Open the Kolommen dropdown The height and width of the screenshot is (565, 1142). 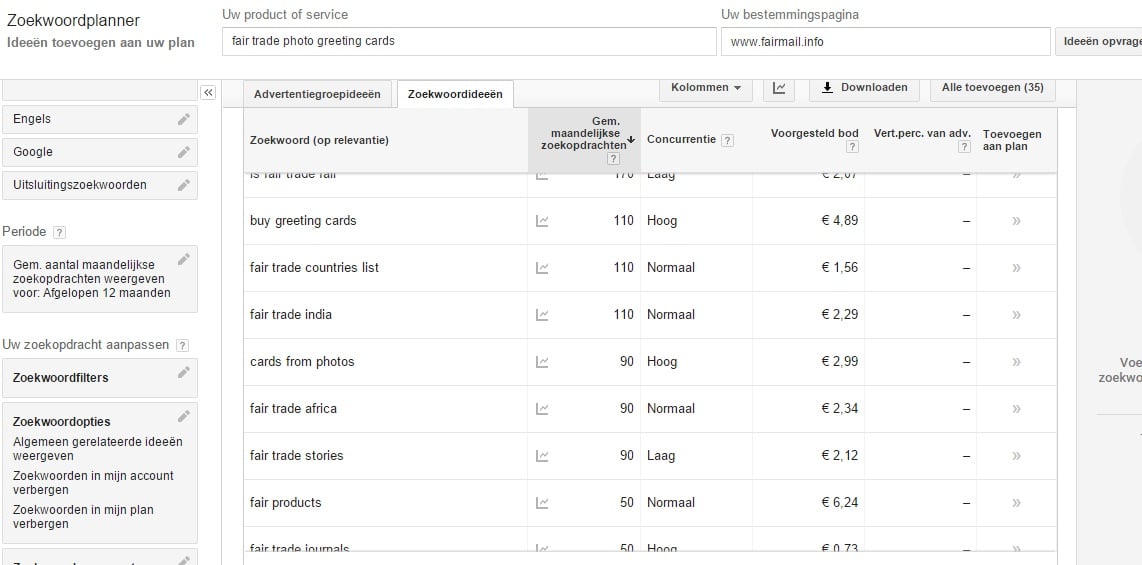(x=706, y=88)
